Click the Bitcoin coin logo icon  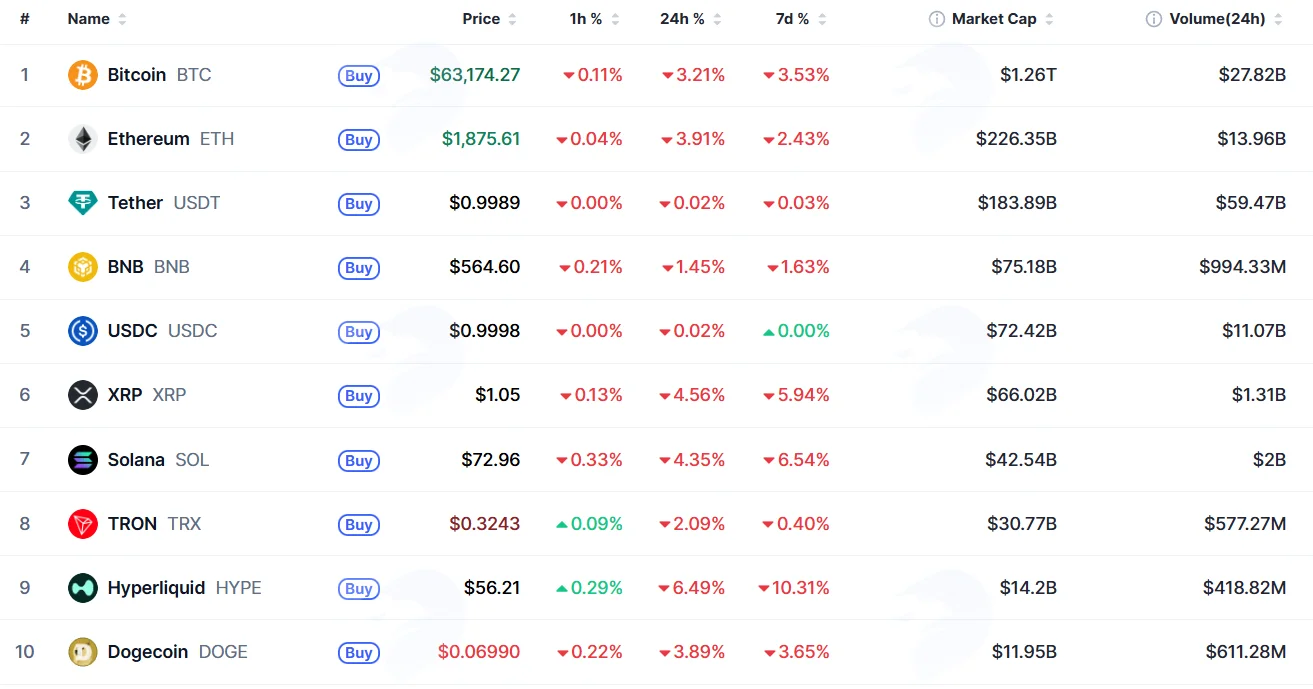coord(83,75)
